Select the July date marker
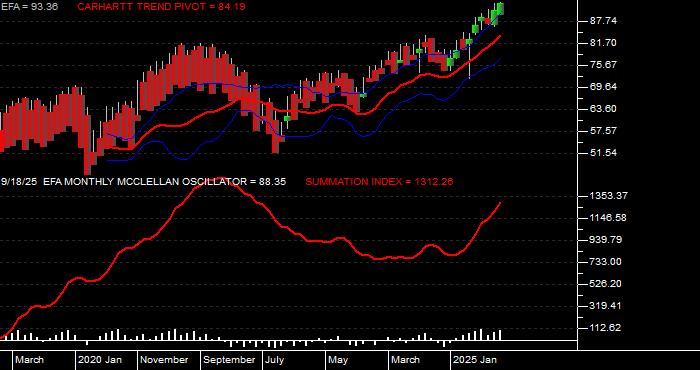 (275, 360)
